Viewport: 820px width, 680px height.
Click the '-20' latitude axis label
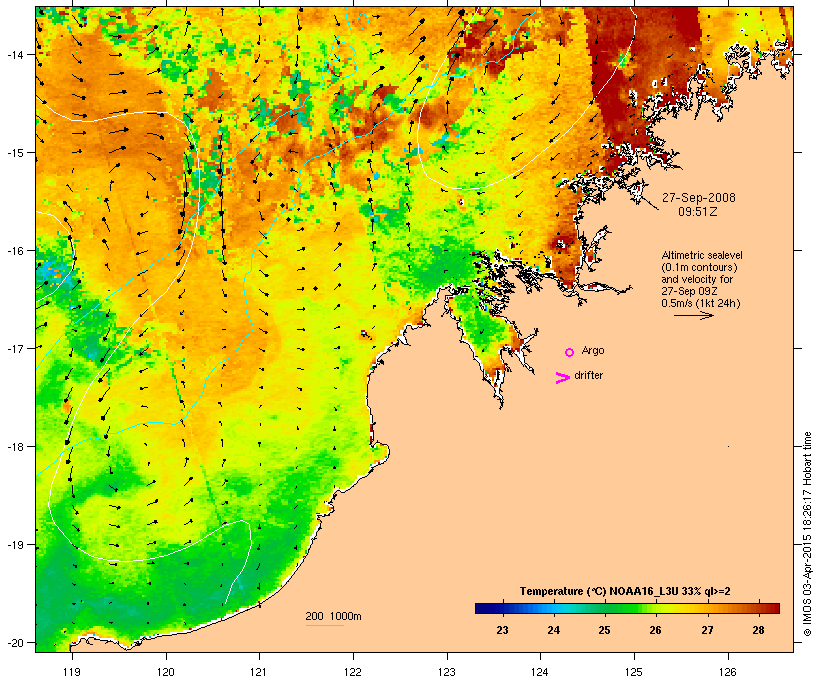click(14, 643)
